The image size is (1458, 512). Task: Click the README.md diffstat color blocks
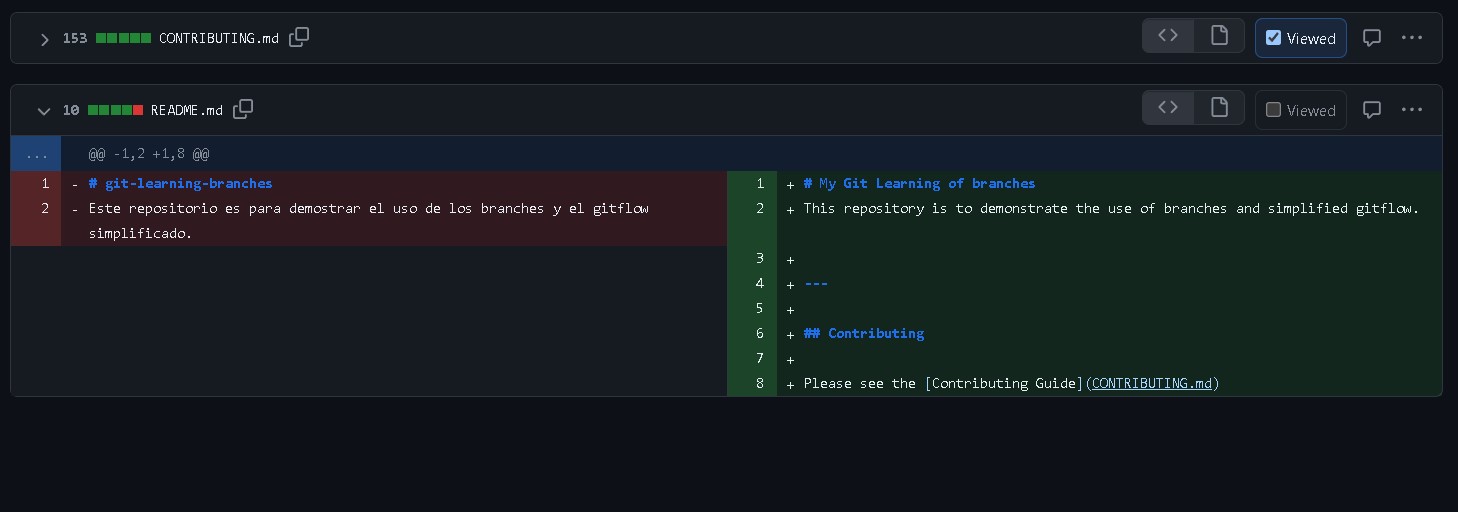click(x=115, y=110)
